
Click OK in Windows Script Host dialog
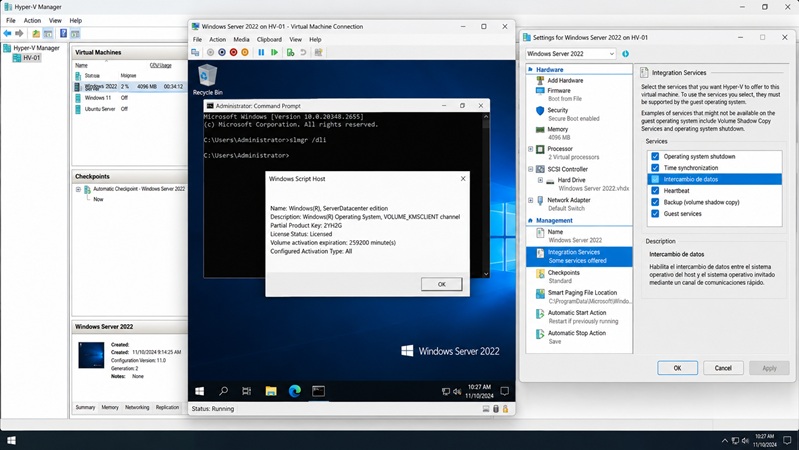(x=442, y=284)
